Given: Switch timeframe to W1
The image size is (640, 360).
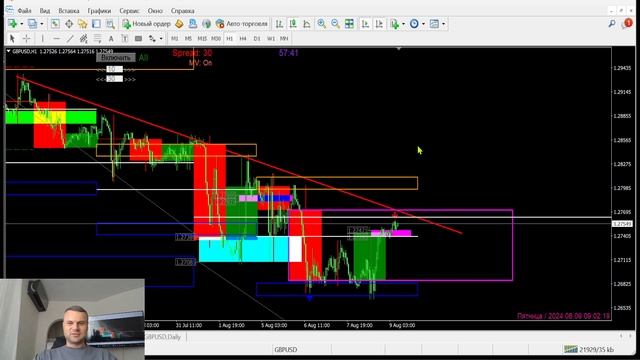Looking at the screenshot, I should 271,38.
